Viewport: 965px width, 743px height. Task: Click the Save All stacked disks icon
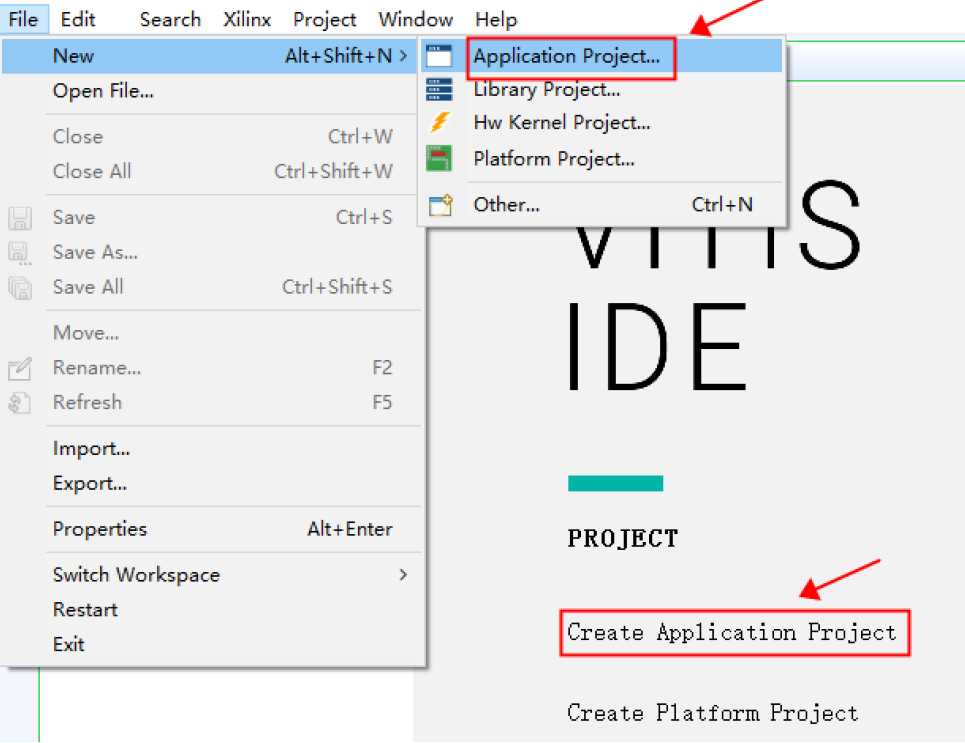click(x=20, y=287)
